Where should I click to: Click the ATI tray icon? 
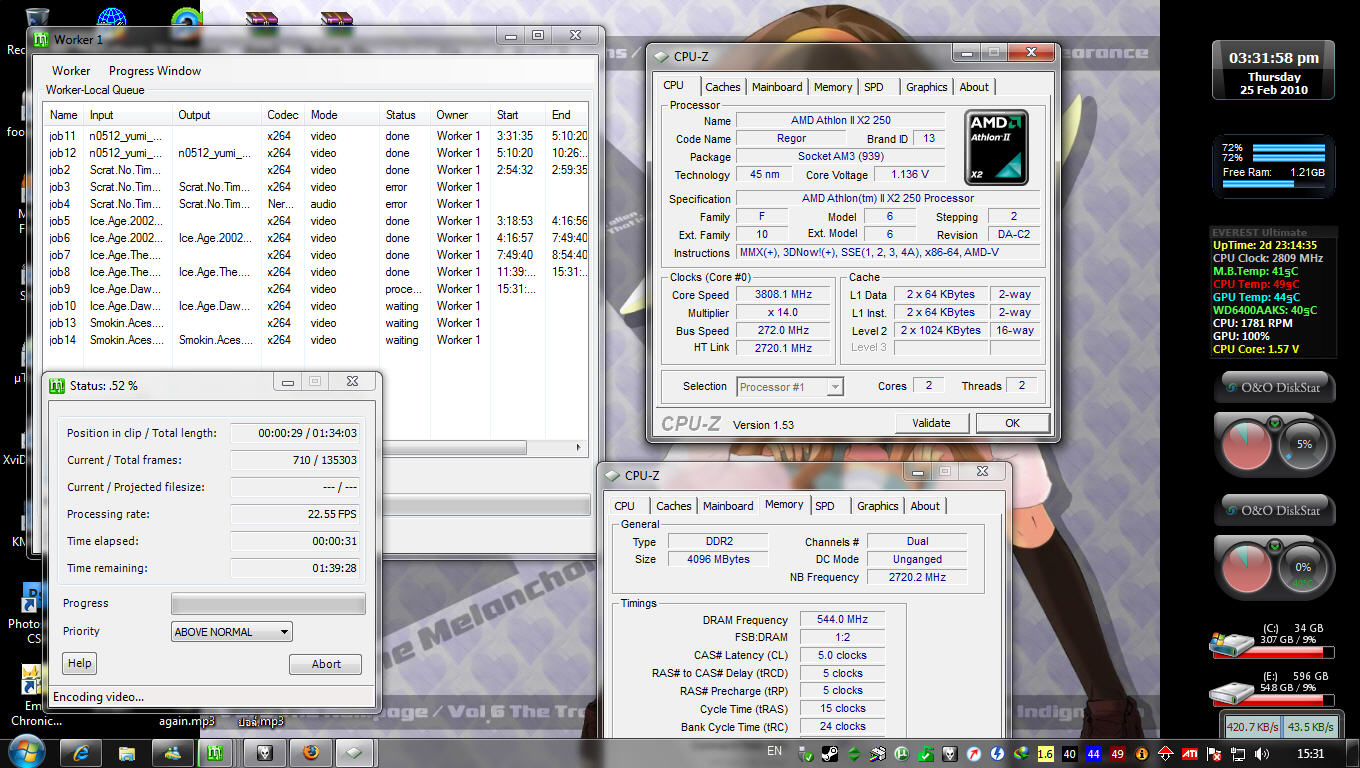(x=1190, y=753)
